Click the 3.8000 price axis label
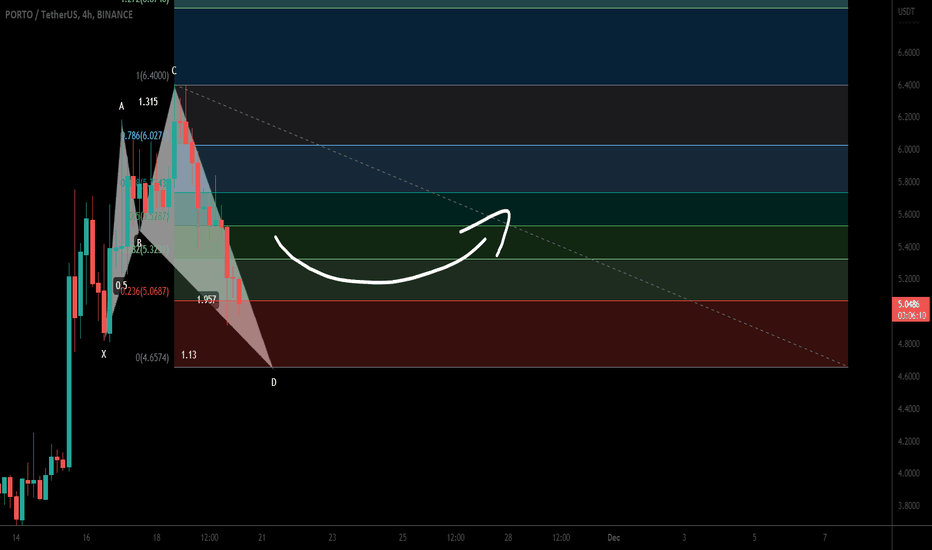Viewport: 932px width, 550px height. [x=909, y=506]
